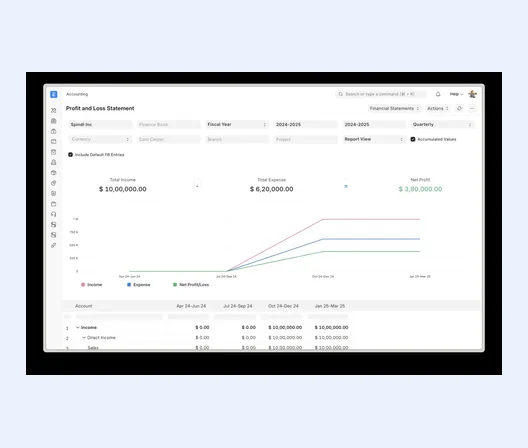Click the Oct 24-Dec 24 column header

(283, 306)
